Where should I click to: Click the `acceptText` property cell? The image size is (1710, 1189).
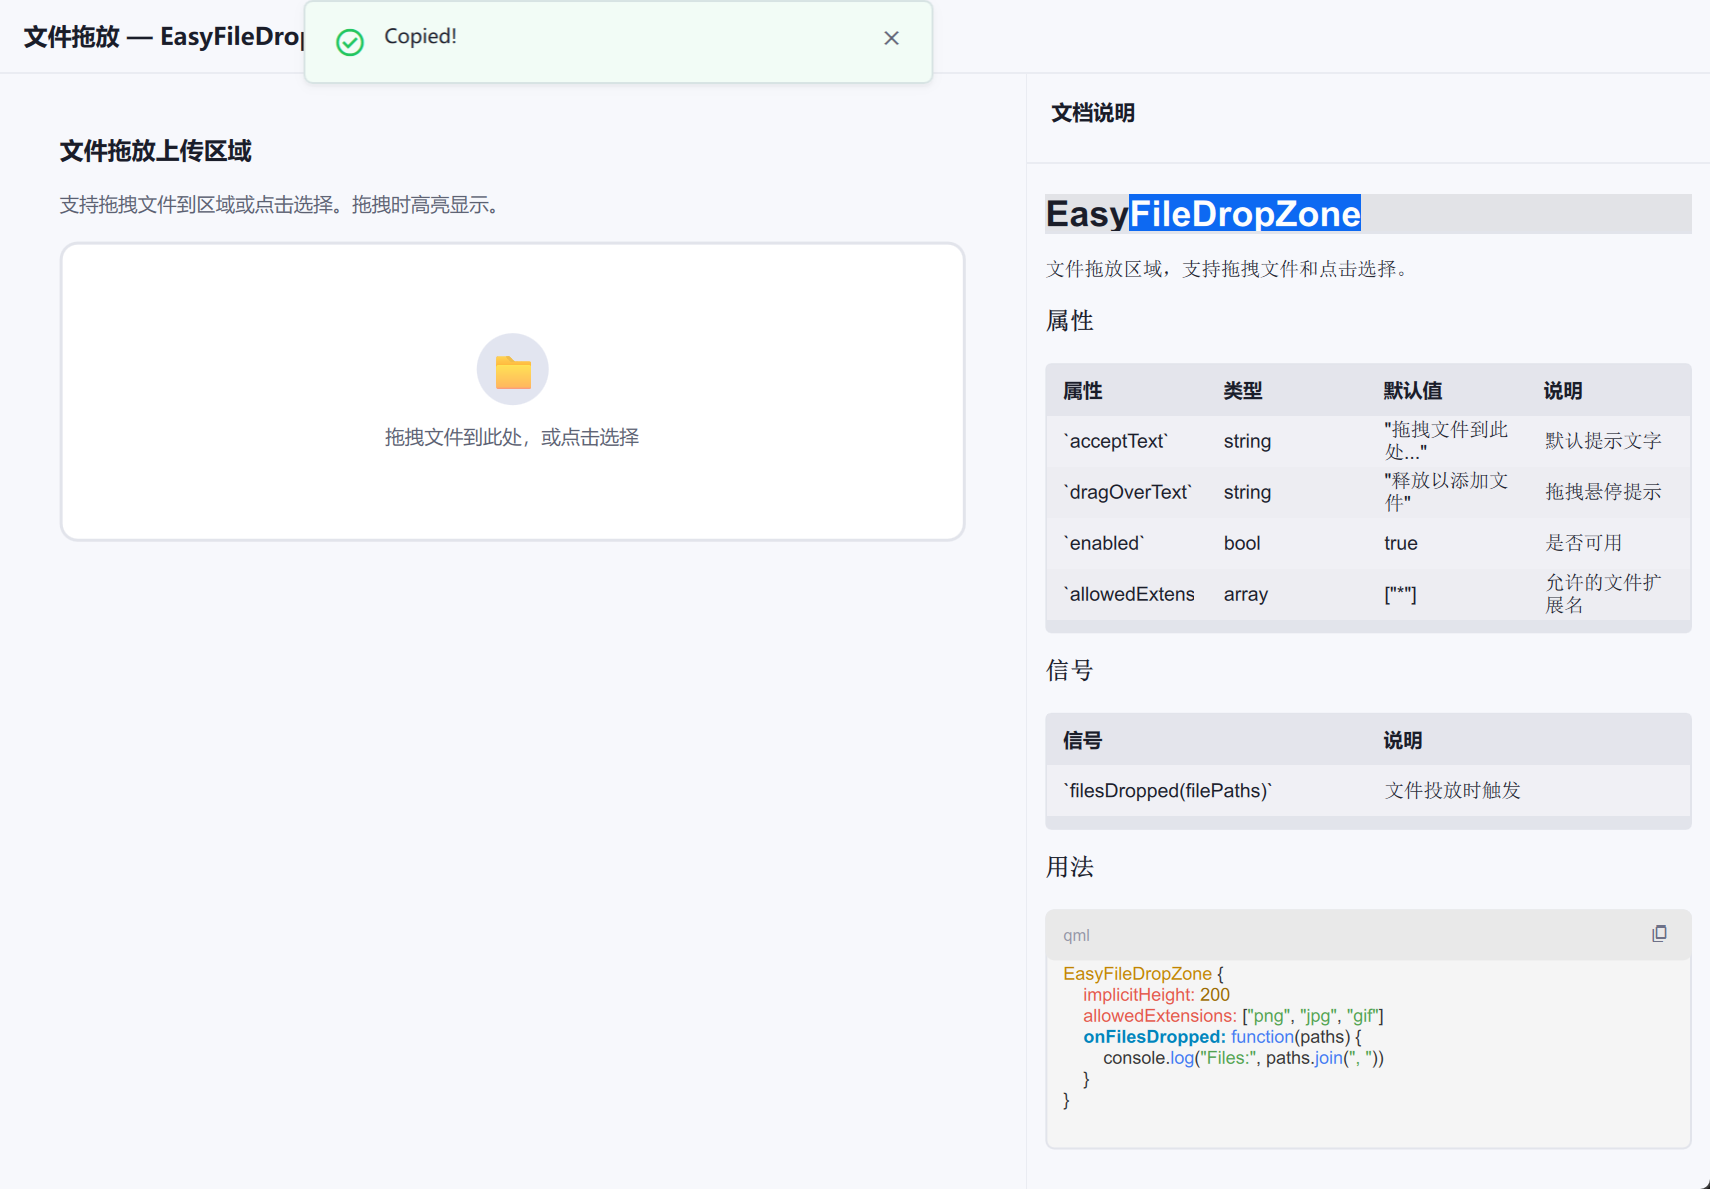[1116, 441]
